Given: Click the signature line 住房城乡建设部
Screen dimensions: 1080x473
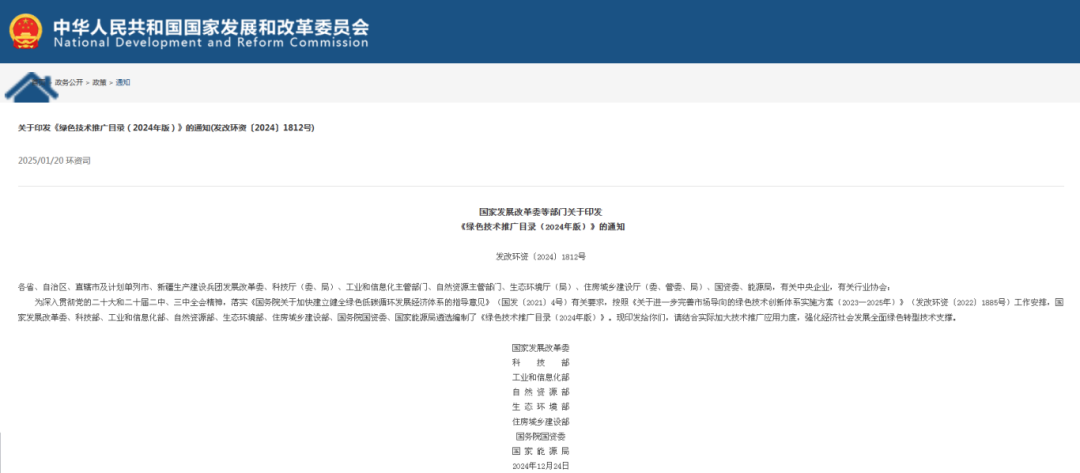Looking at the screenshot, I should coord(540,422).
